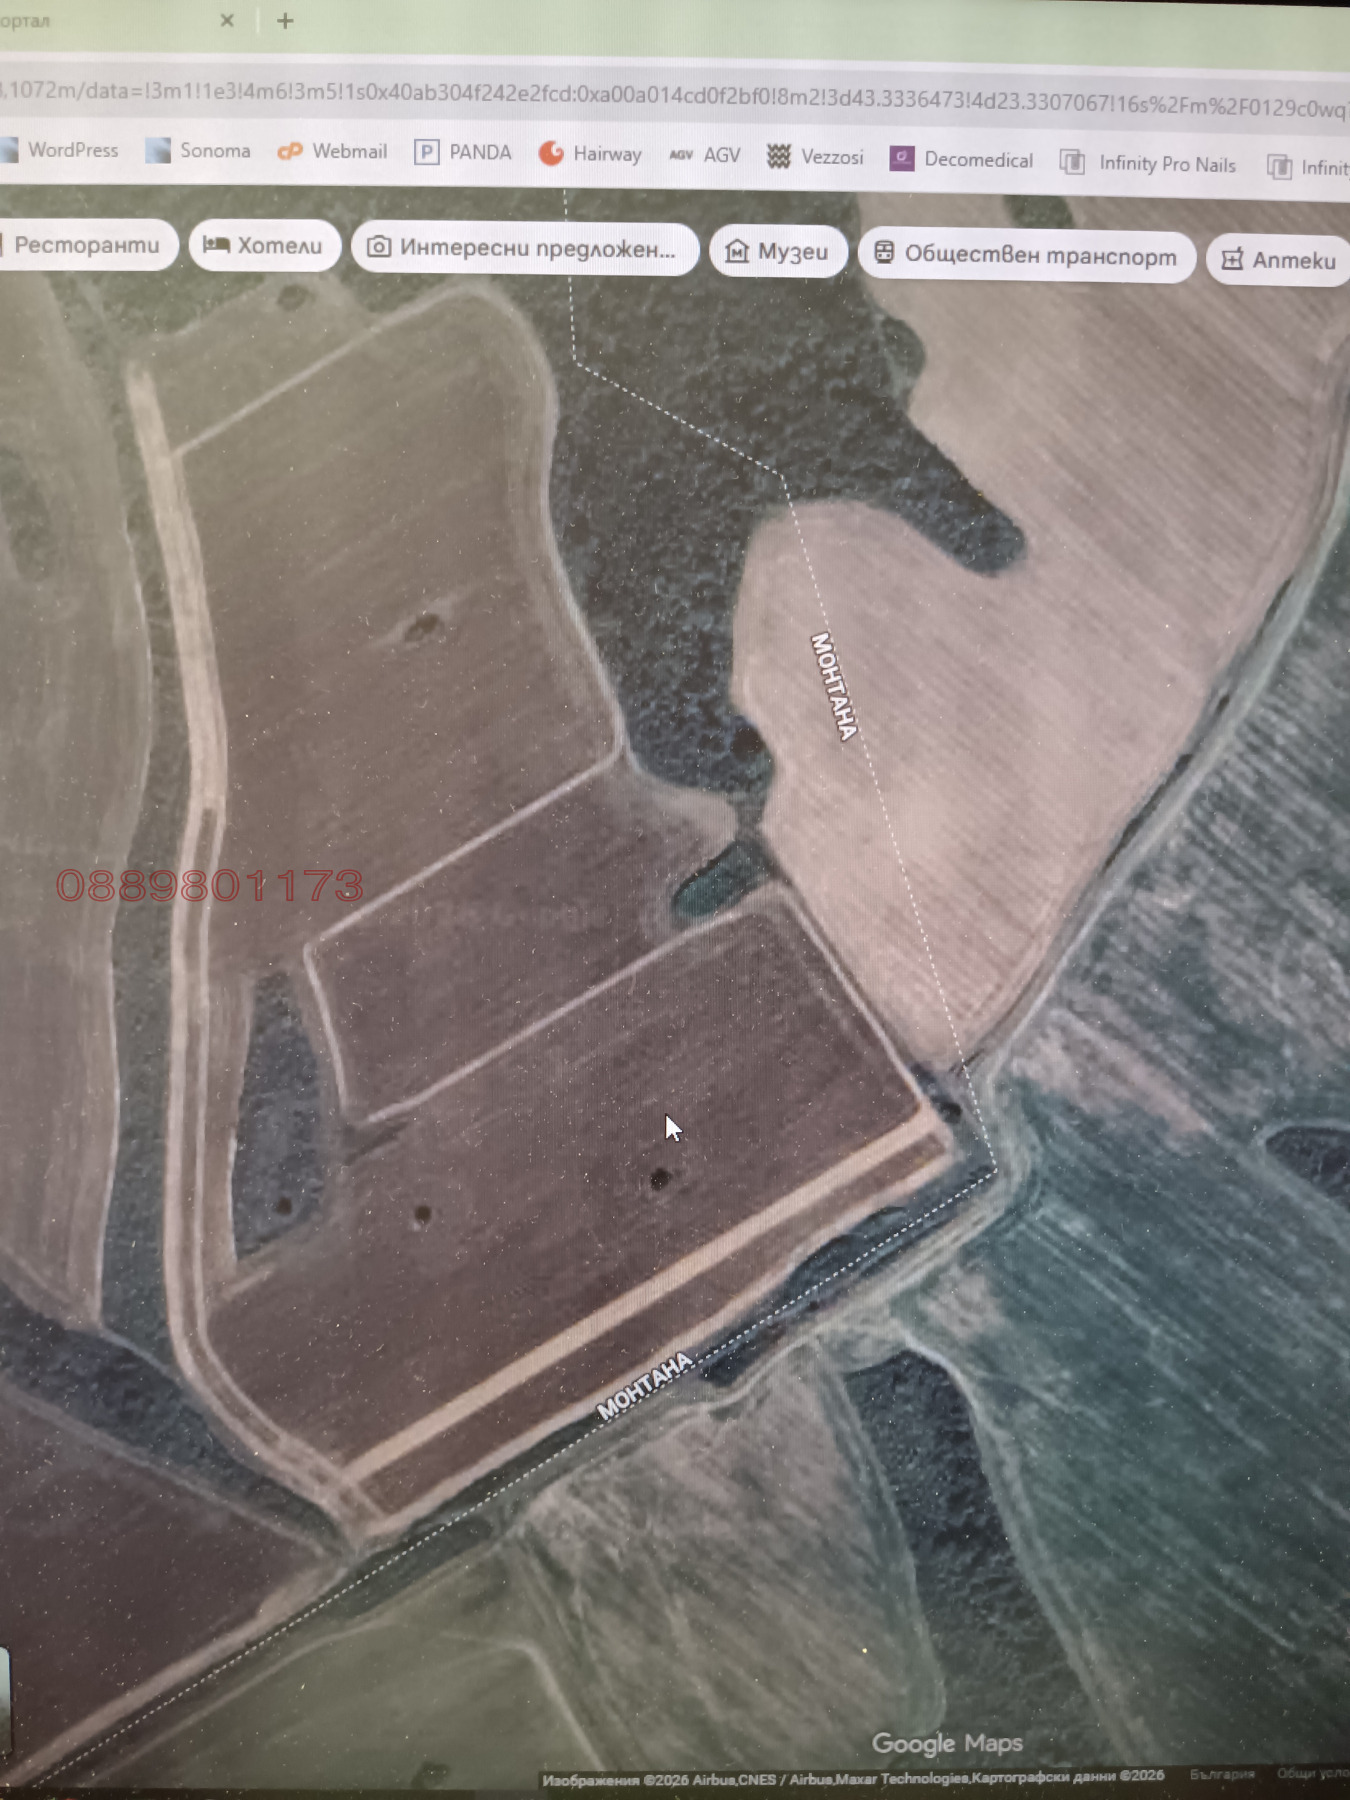Filter map by Ресторанти
The width and height of the screenshot is (1350, 1800).
85,245
